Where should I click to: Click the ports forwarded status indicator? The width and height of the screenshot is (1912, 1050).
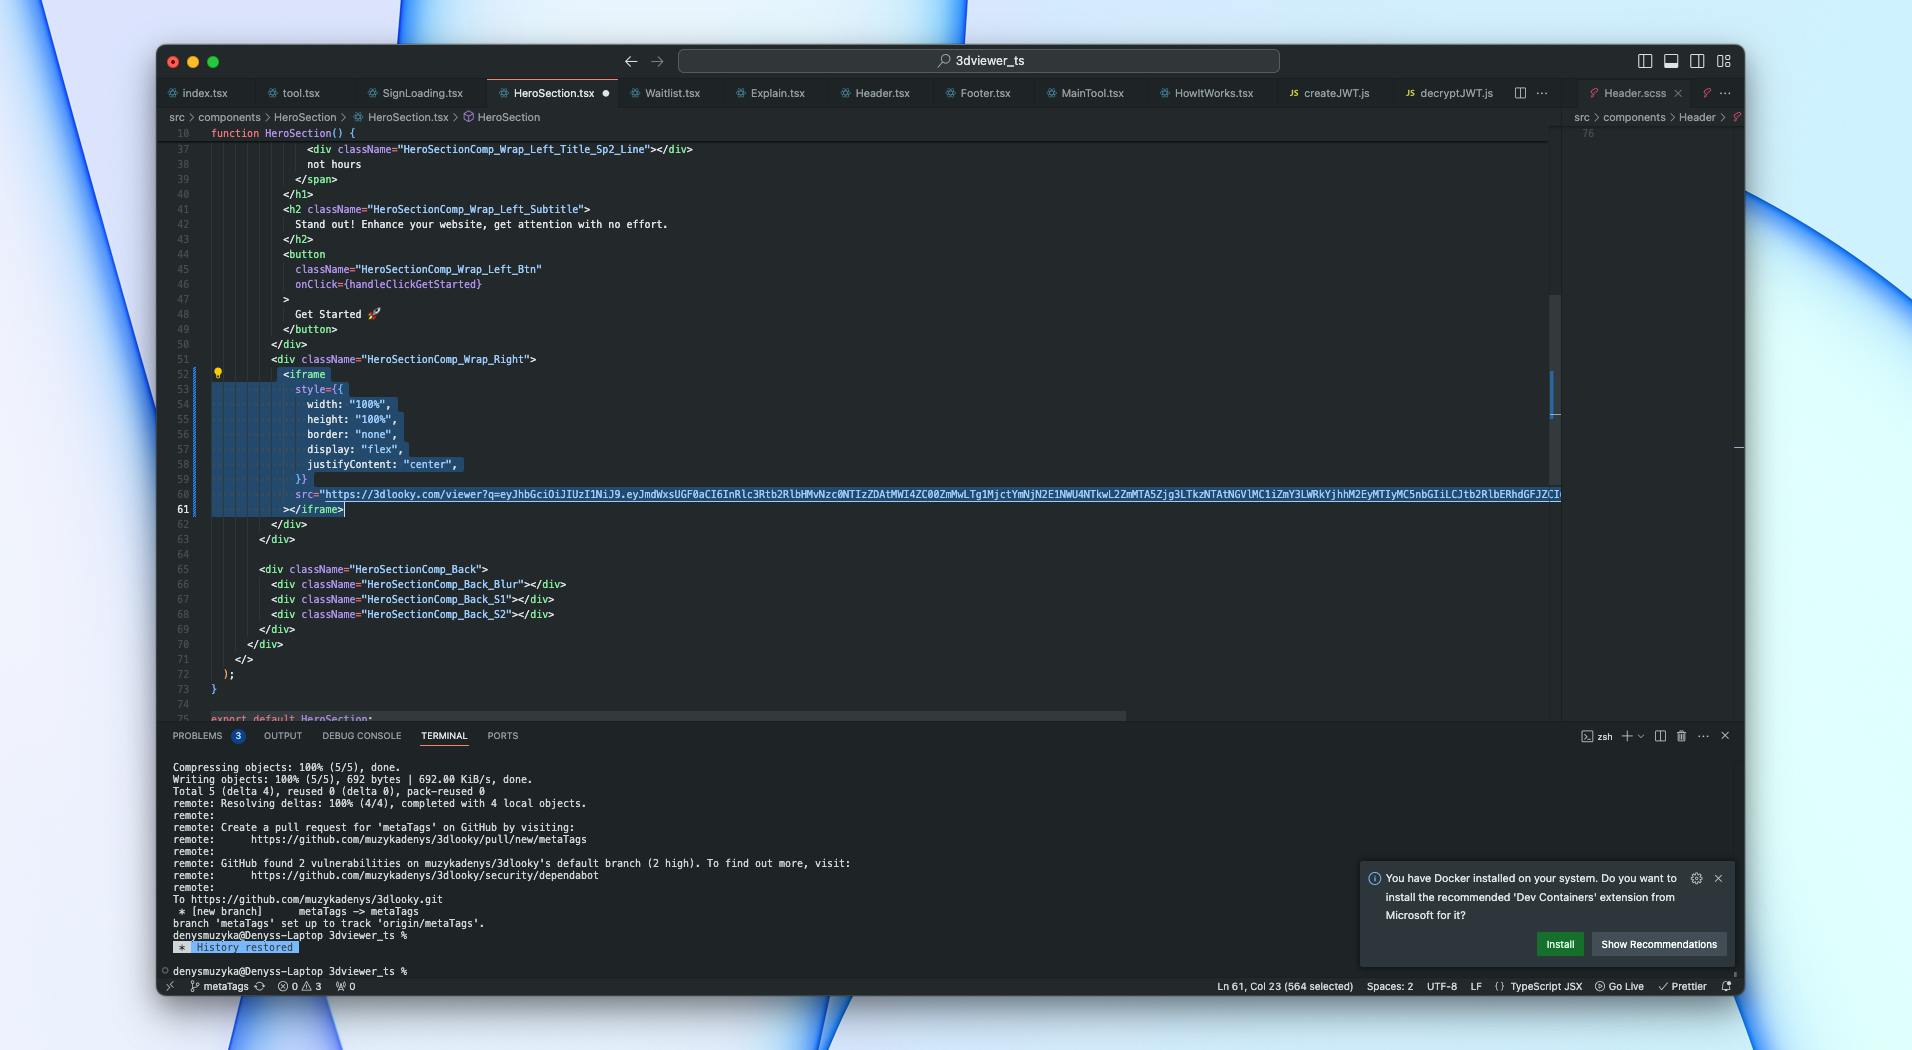tap(345, 986)
